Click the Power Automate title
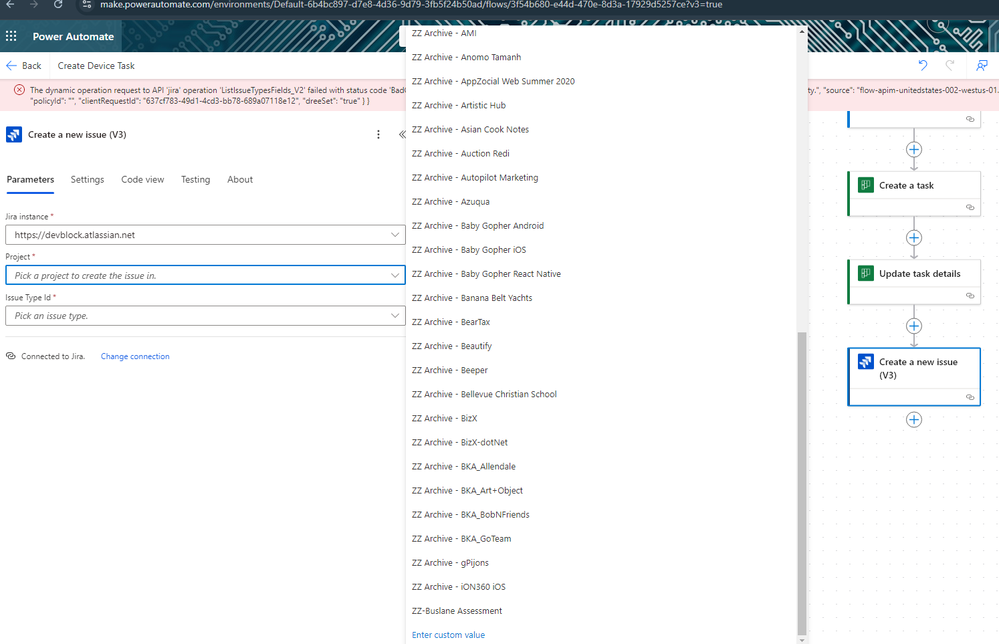 [73, 36]
